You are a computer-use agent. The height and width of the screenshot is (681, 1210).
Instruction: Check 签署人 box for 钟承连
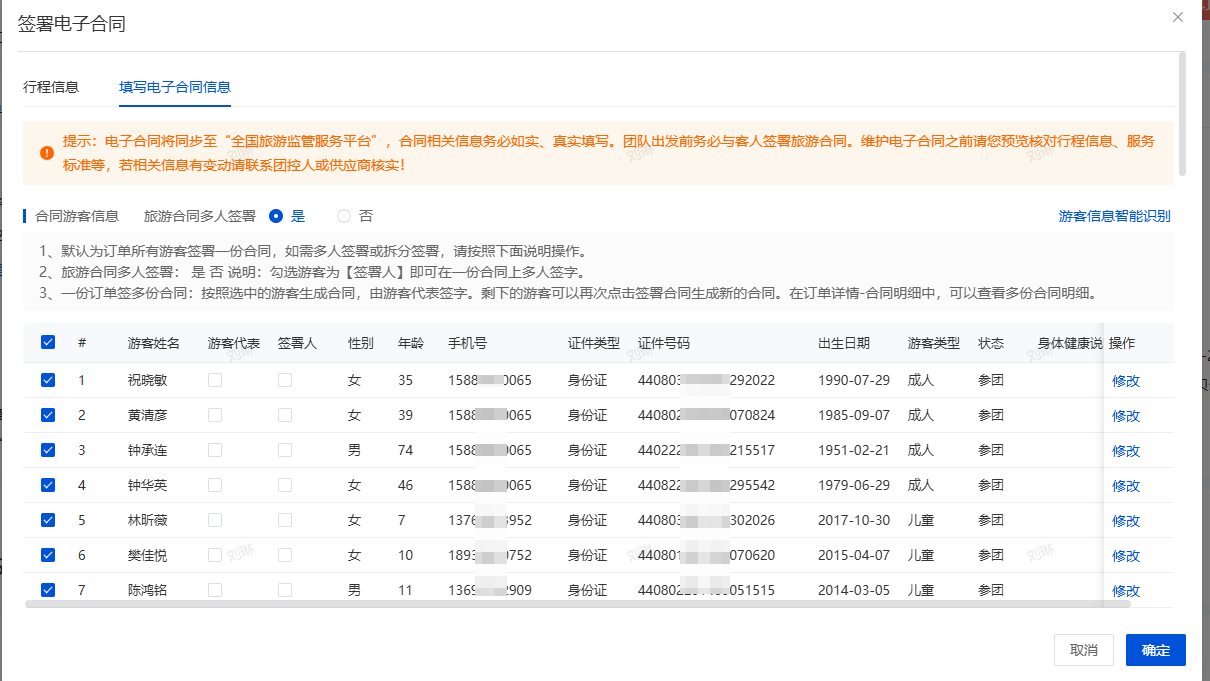[285, 450]
